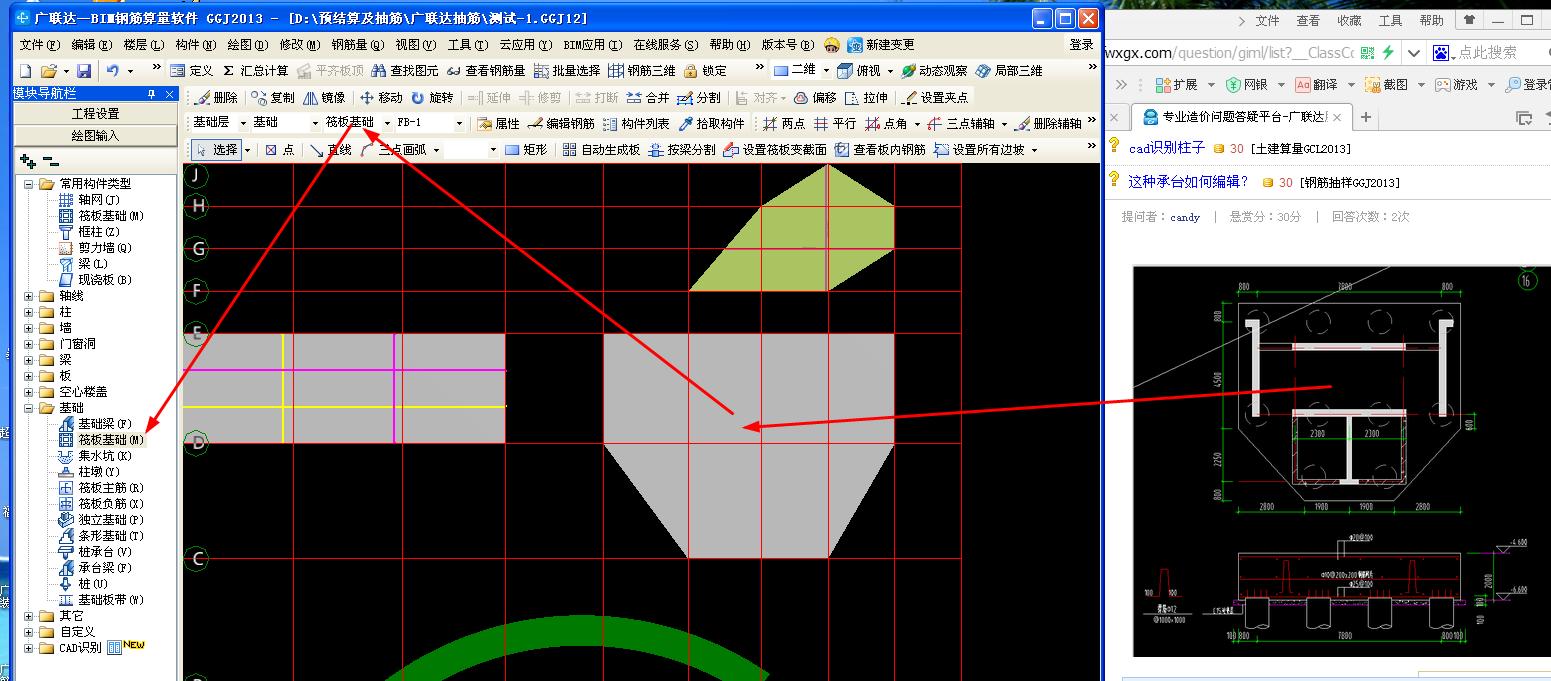The height and width of the screenshot is (681, 1551).
Task: Select the 复制 copy tool
Action: coord(273,97)
